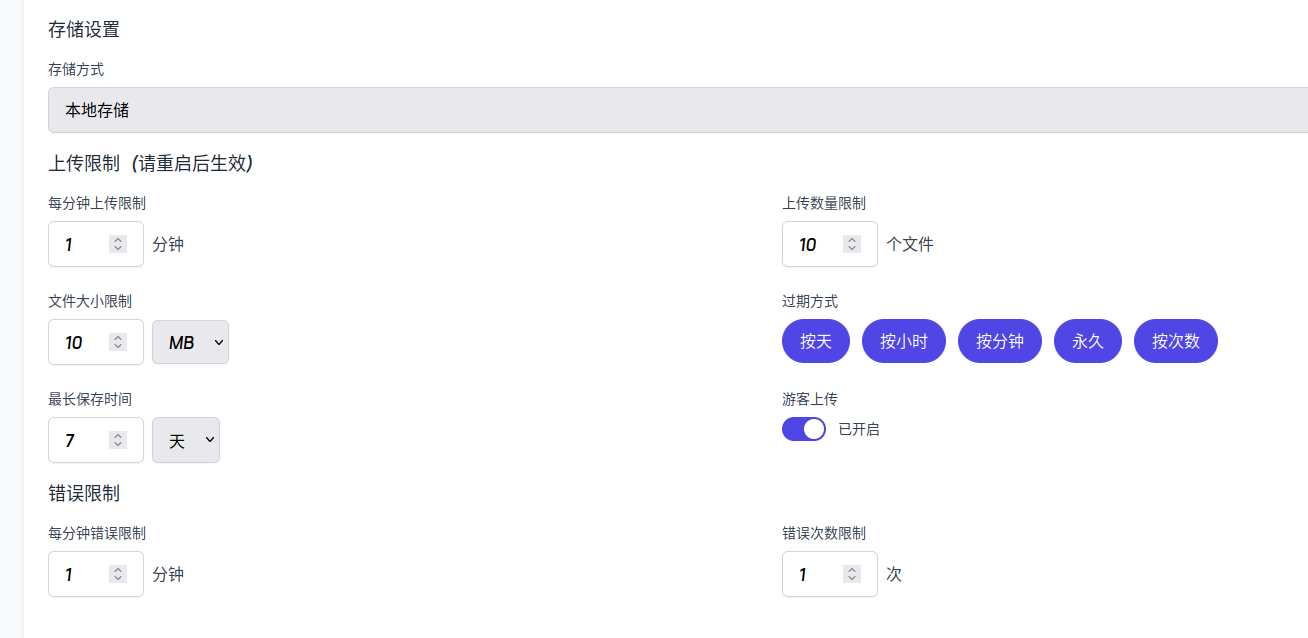Select the 永久 expiry option
The image size is (1308, 638).
pyautogui.click(x=1088, y=341)
